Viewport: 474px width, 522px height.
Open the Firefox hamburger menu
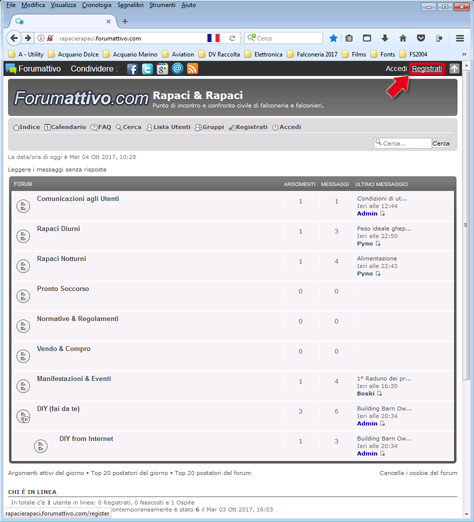click(460, 38)
